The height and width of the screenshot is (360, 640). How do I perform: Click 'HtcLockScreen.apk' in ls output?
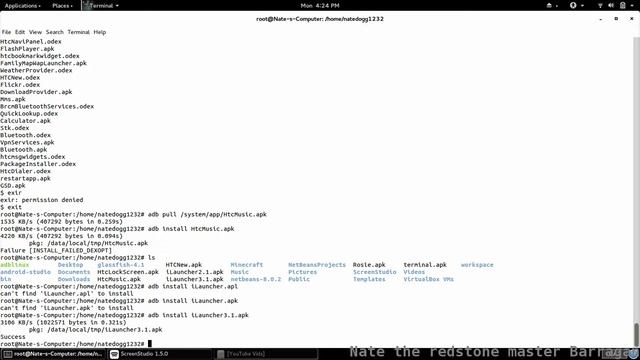(x=128, y=272)
